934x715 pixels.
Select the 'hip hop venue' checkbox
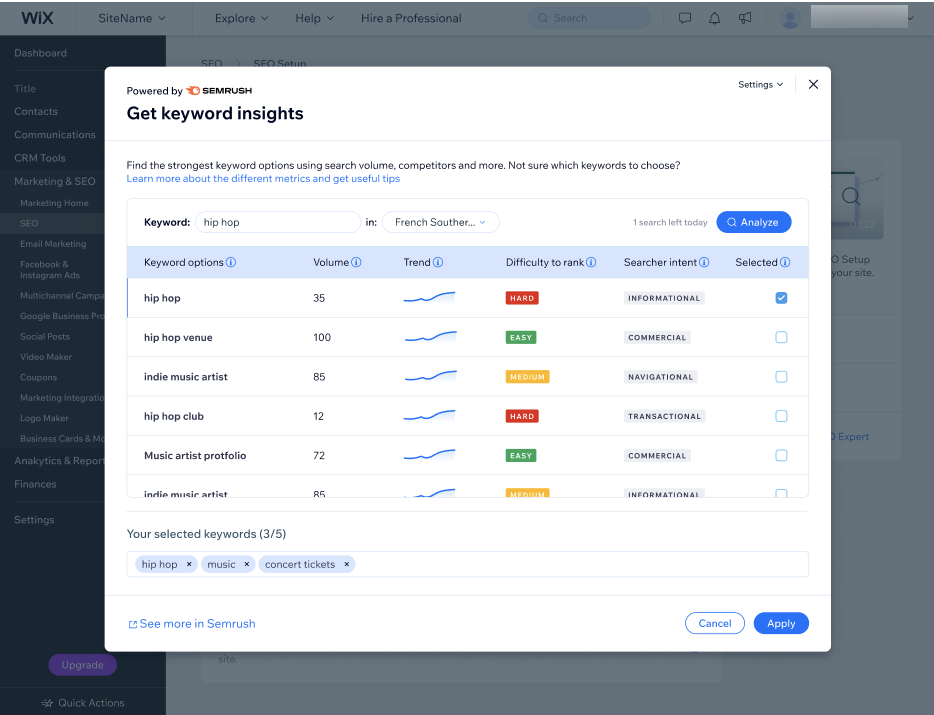(781, 338)
